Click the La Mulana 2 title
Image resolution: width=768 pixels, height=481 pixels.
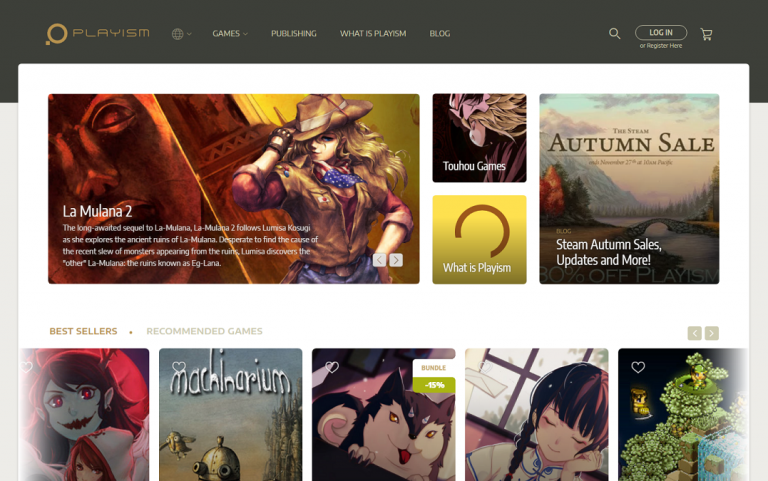[x=97, y=212]
